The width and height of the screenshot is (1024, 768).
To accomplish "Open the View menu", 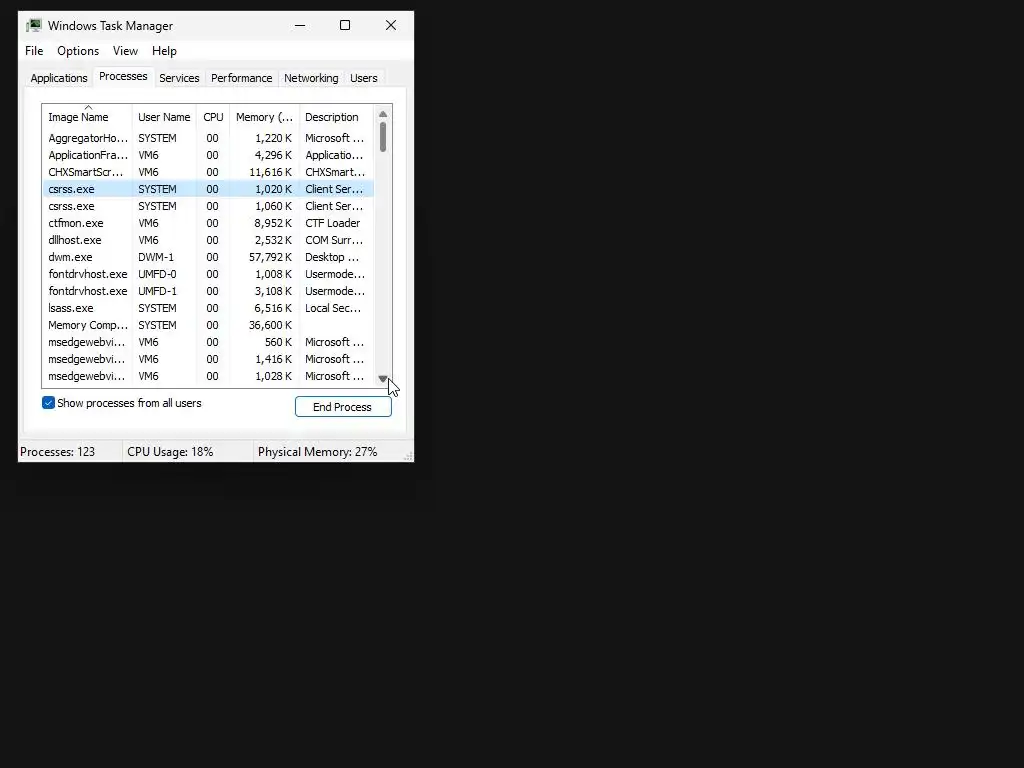I will point(125,51).
